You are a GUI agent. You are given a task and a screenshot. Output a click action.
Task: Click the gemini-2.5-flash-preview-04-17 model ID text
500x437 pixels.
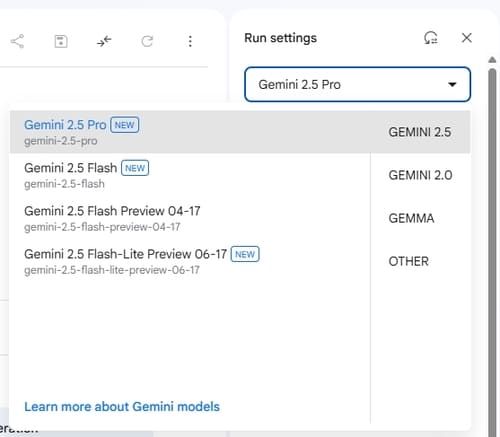click(102, 227)
